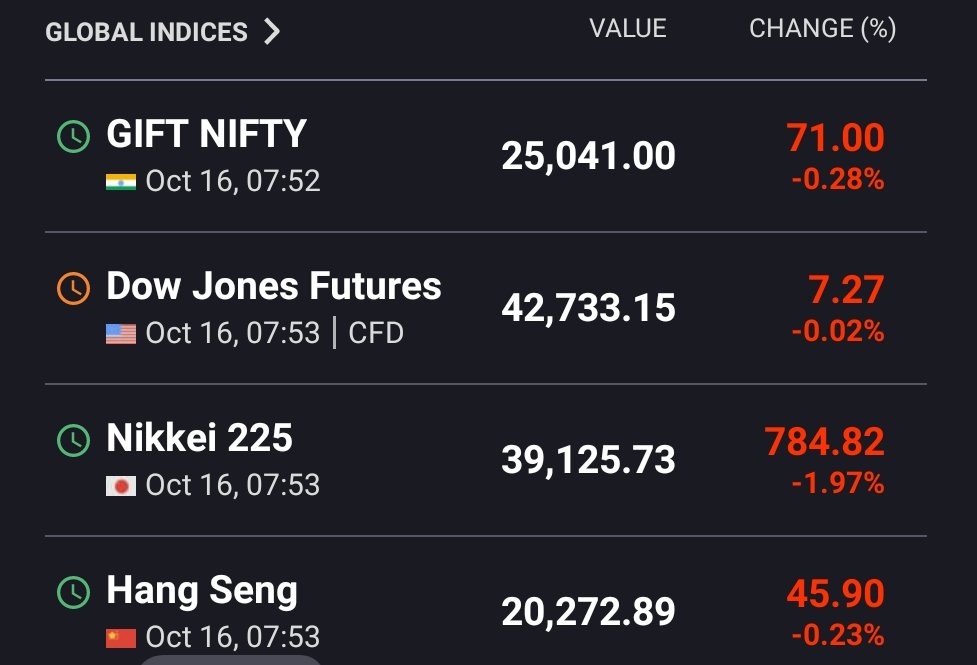Click GIFT NIFTY value 25,041.00
The height and width of the screenshot is (665, 977).
(588, 156)
